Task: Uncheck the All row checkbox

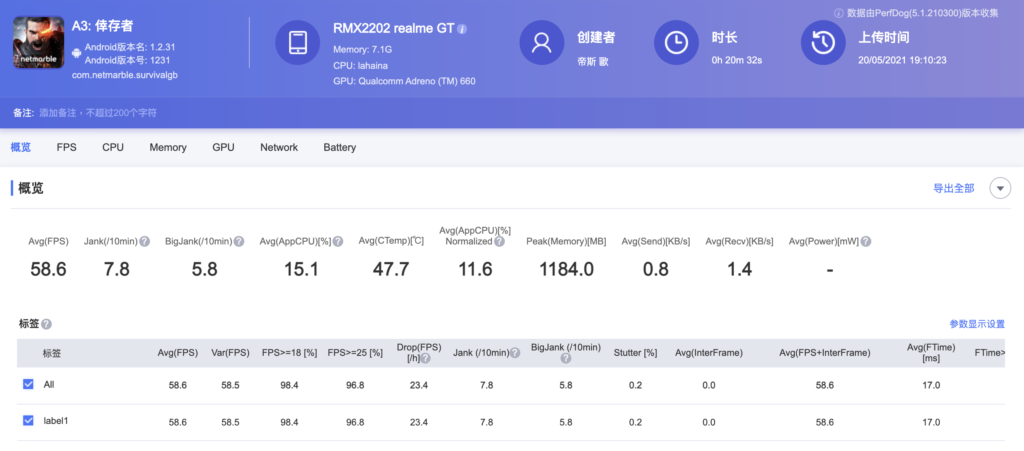Action: (x=28, y=384)
